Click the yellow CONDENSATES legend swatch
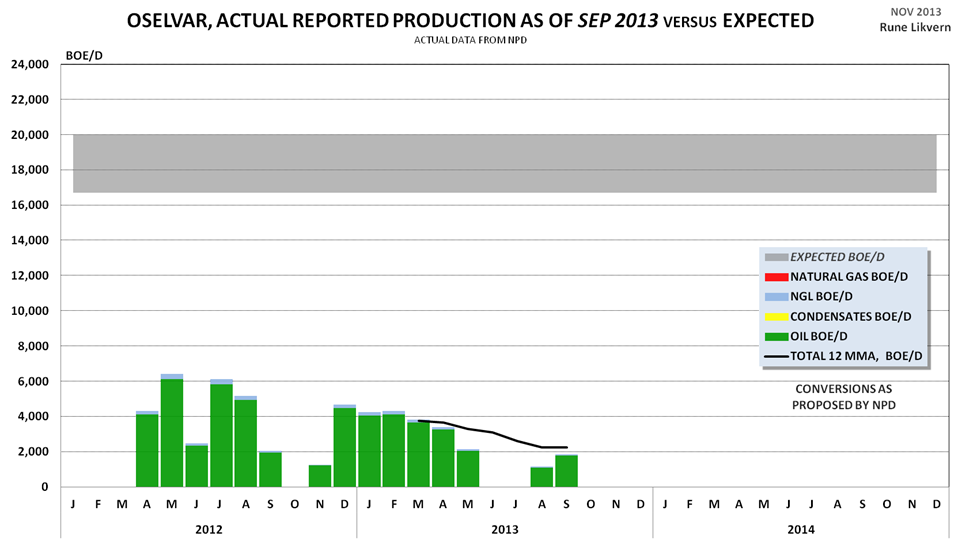 [775, 317]
